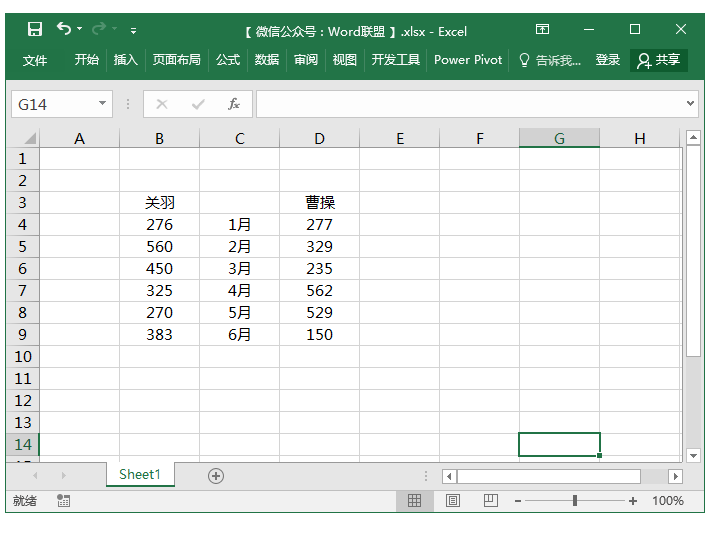Save the workbook using the disk icon

(34, 29)
